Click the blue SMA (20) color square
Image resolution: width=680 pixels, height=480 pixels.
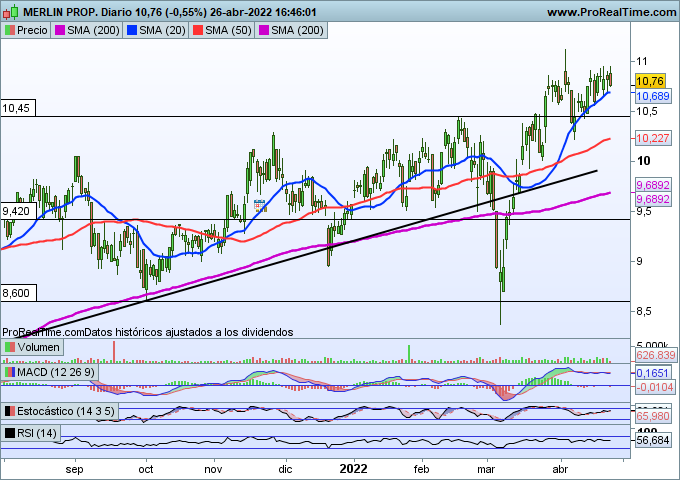tap(132, 30)
